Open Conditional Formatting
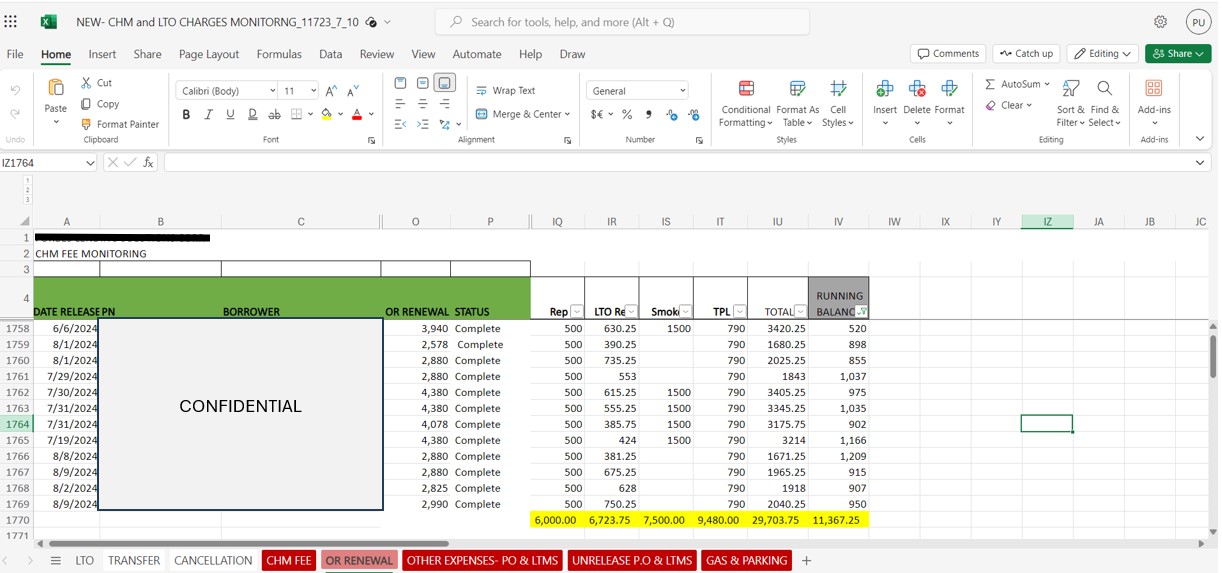Image resolution: width=1222 pixels, height=573 pixels. tap(745, 103)
